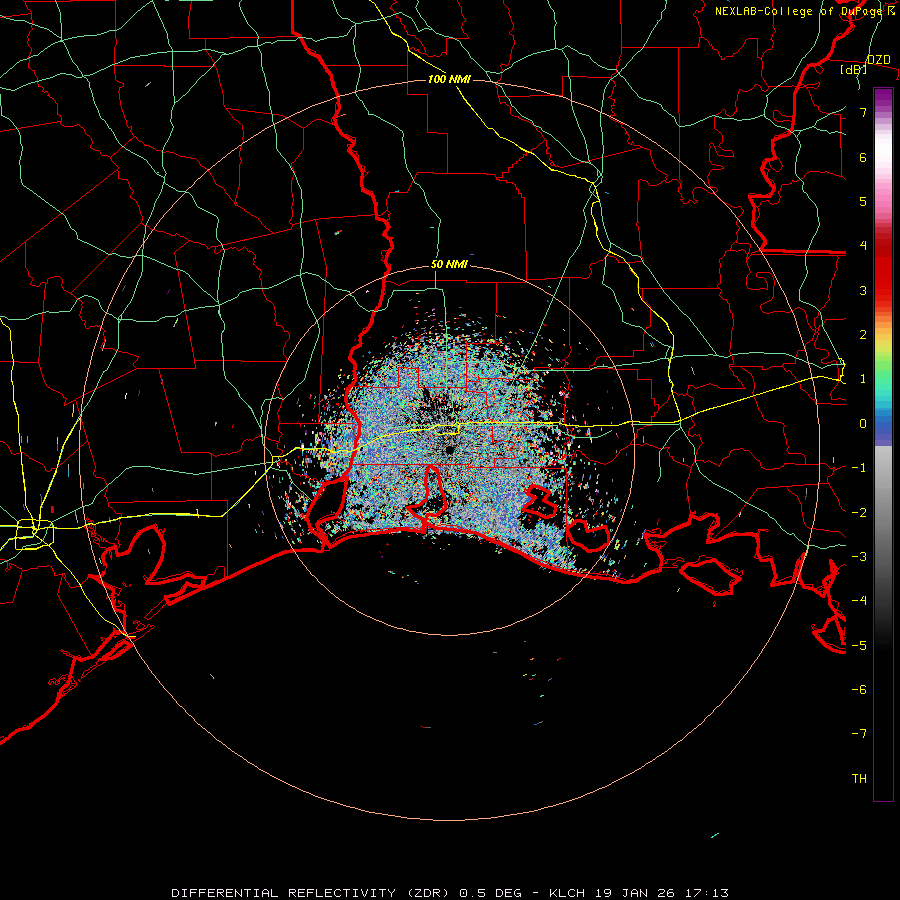Click the ZDR dB color scale bar

(883, 444)
